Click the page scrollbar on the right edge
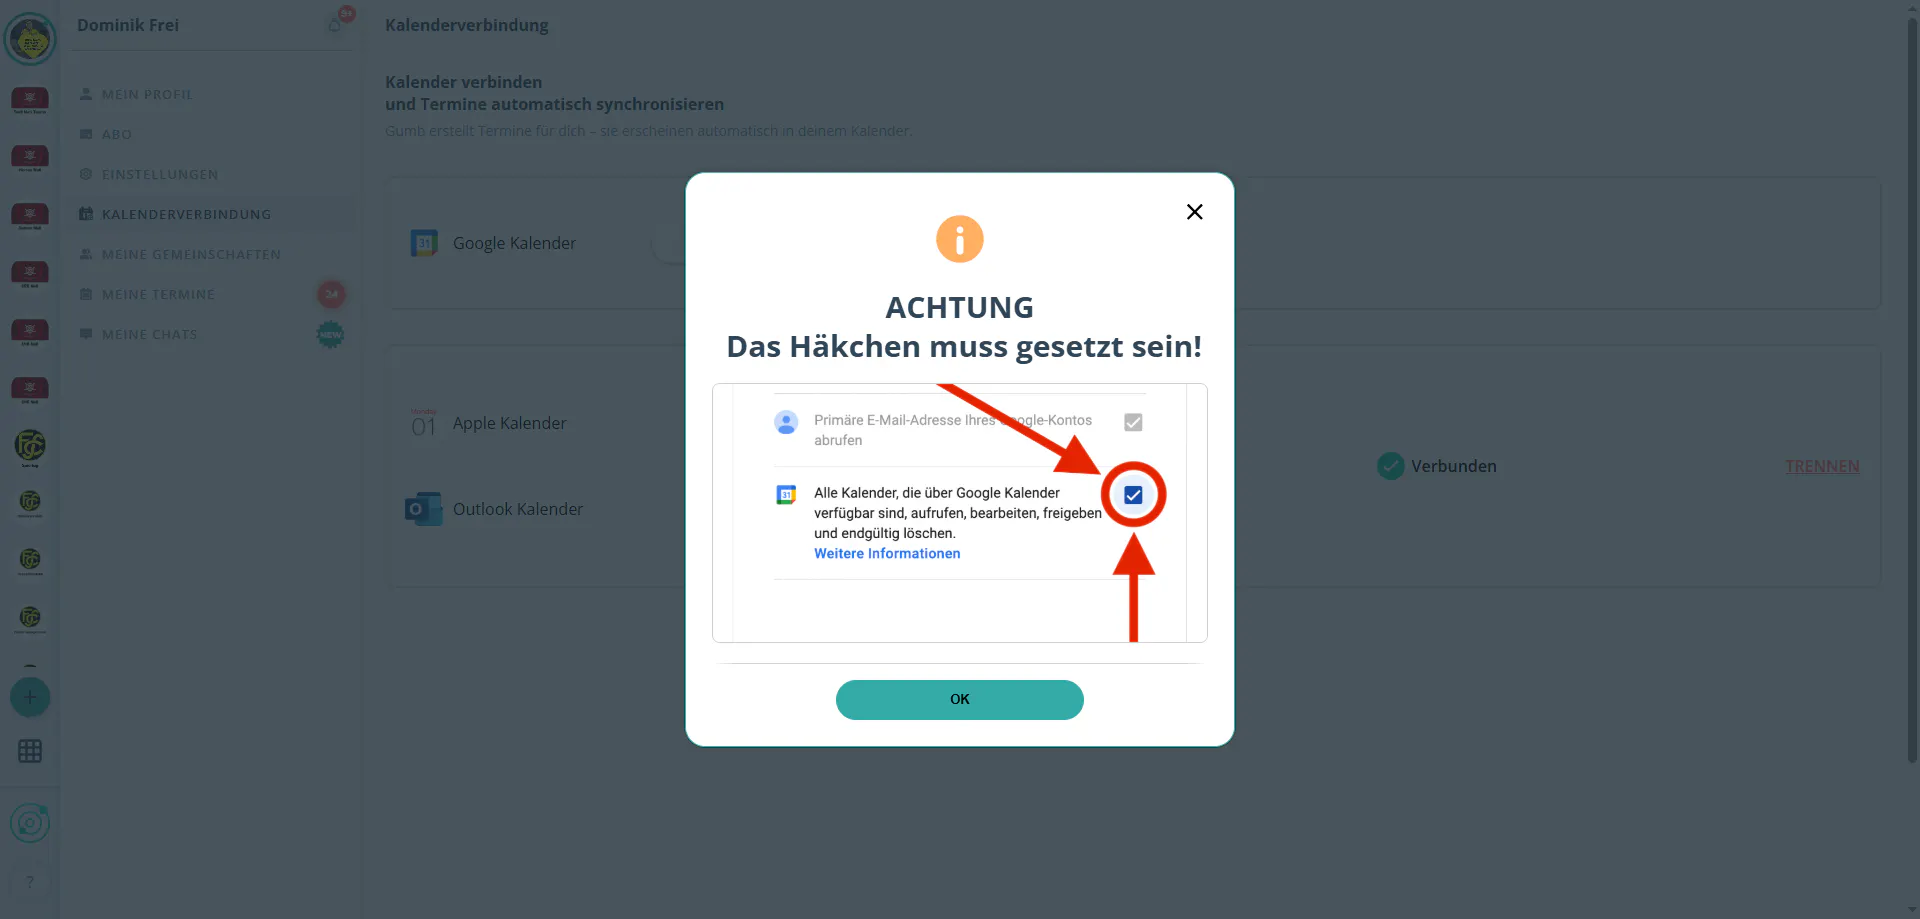Screen dimensions: 1920x919 point(1912,390)
